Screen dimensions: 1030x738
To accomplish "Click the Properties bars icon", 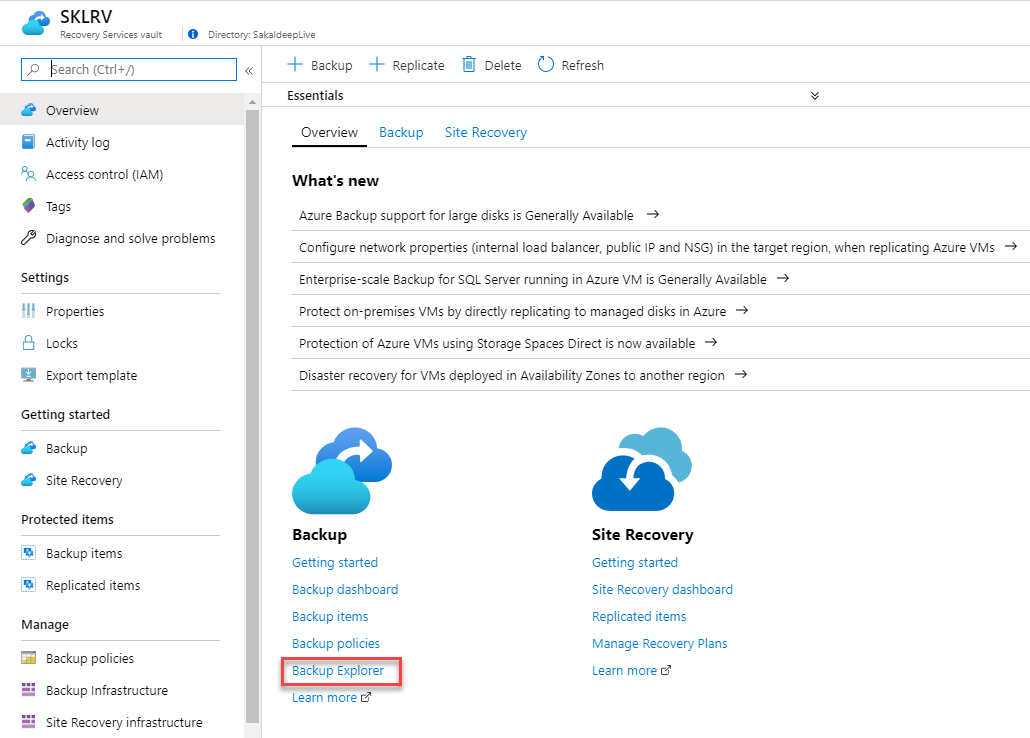I will [28, 311].
